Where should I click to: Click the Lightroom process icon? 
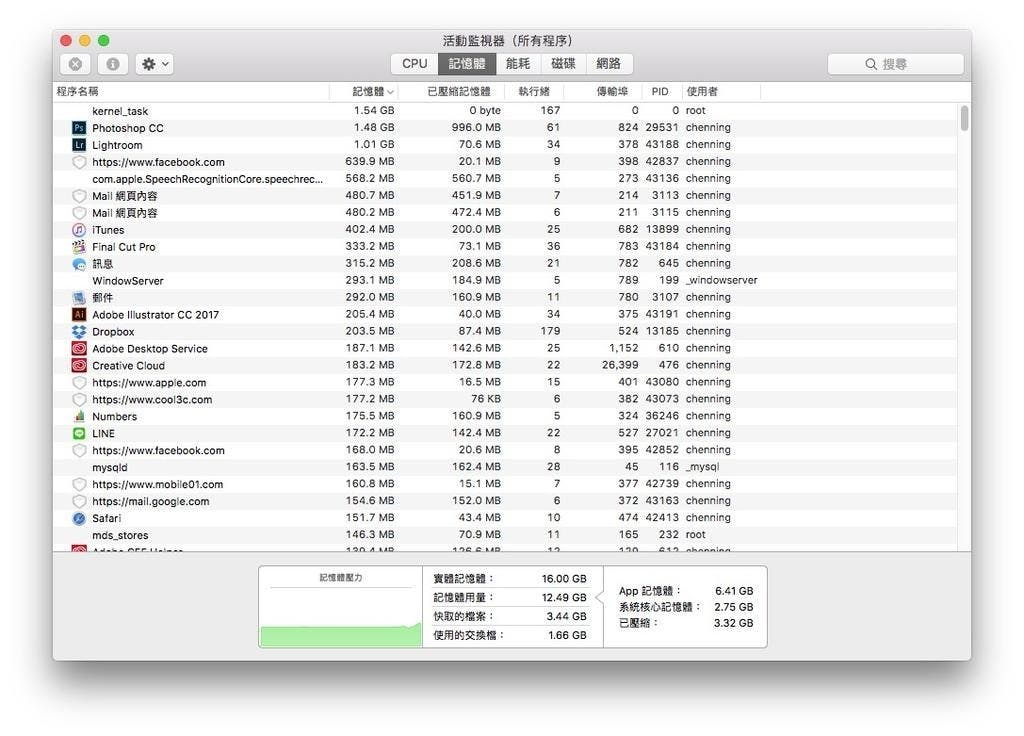[x=79, y=145]
